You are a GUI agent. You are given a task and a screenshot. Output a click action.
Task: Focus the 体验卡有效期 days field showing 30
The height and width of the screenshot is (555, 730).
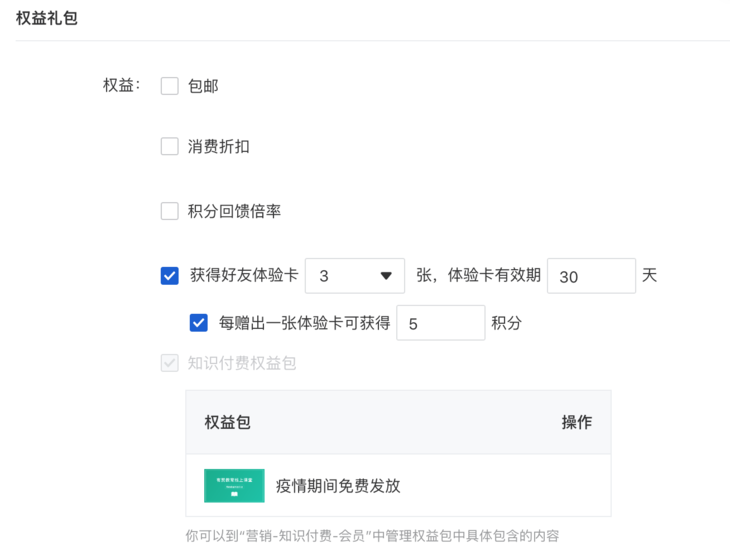click(x=591, y=276)
